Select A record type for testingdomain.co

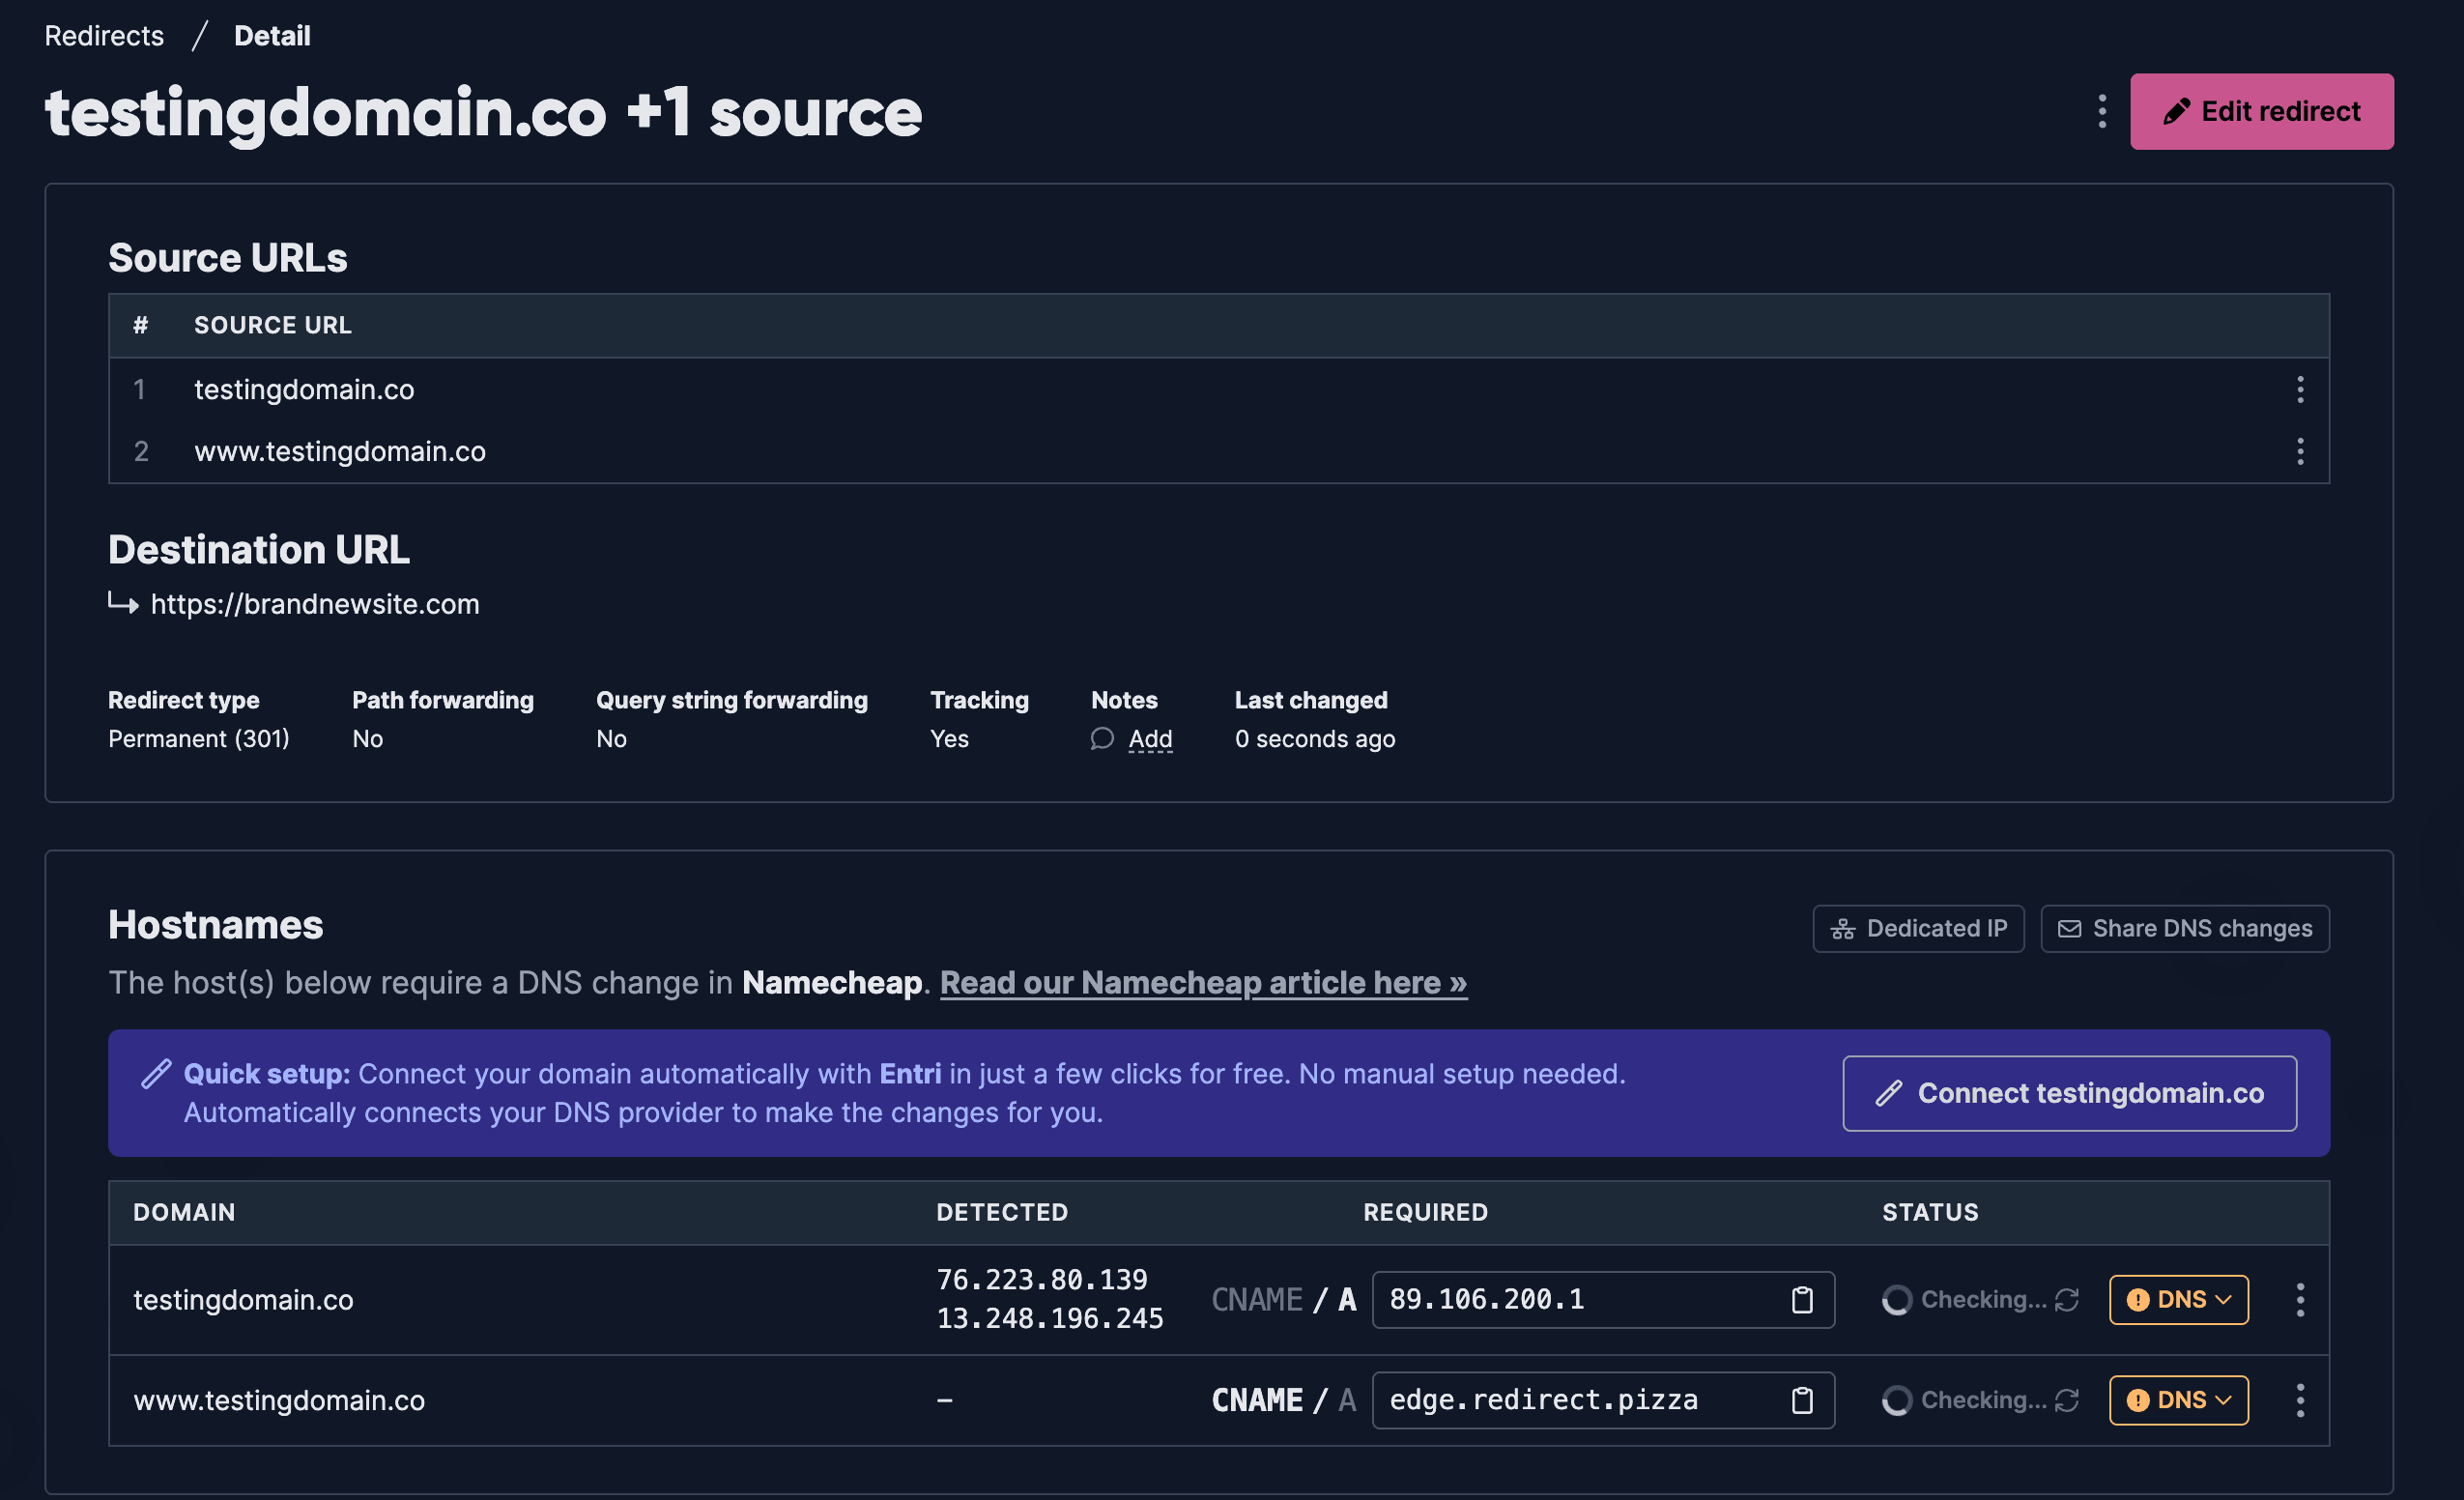(1347, 1300)
